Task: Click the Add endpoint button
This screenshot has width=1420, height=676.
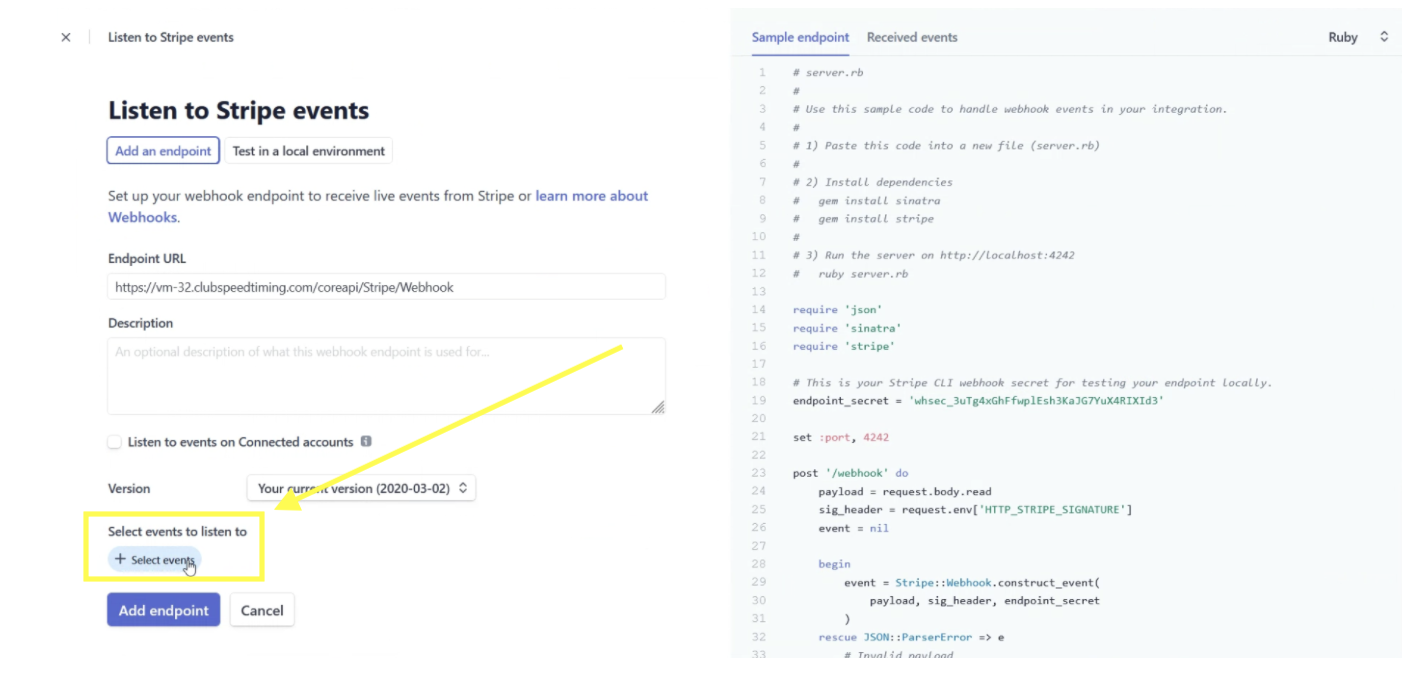Action: 163,610
